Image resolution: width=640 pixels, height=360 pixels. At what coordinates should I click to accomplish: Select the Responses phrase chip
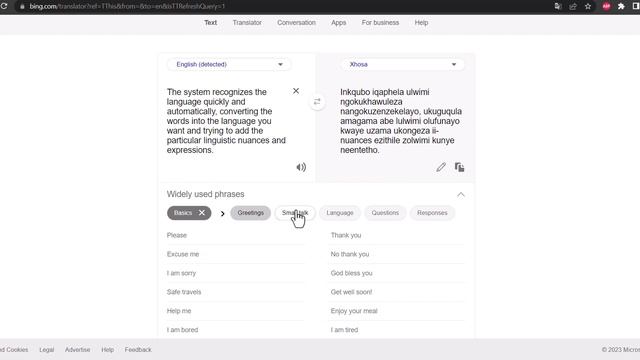click(432, 213)
